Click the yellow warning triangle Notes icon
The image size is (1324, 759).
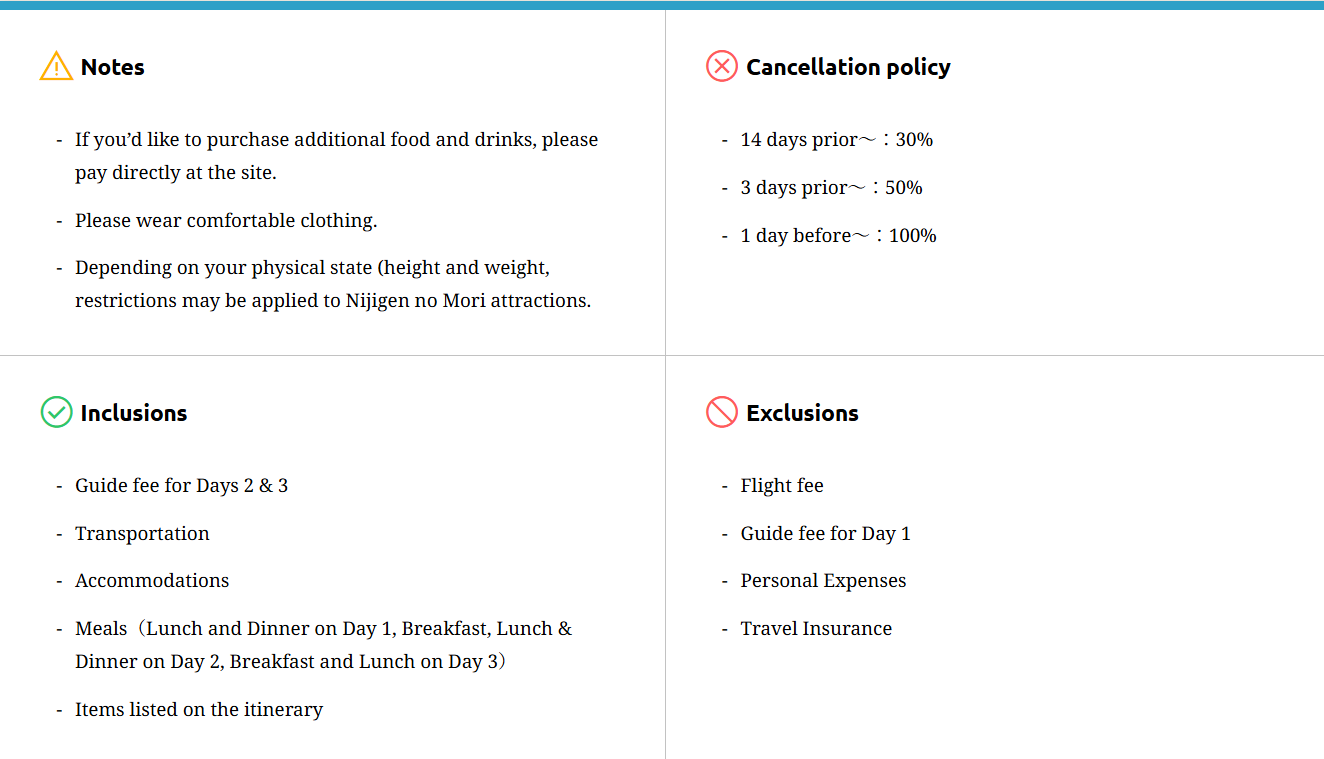coord(56,67)
